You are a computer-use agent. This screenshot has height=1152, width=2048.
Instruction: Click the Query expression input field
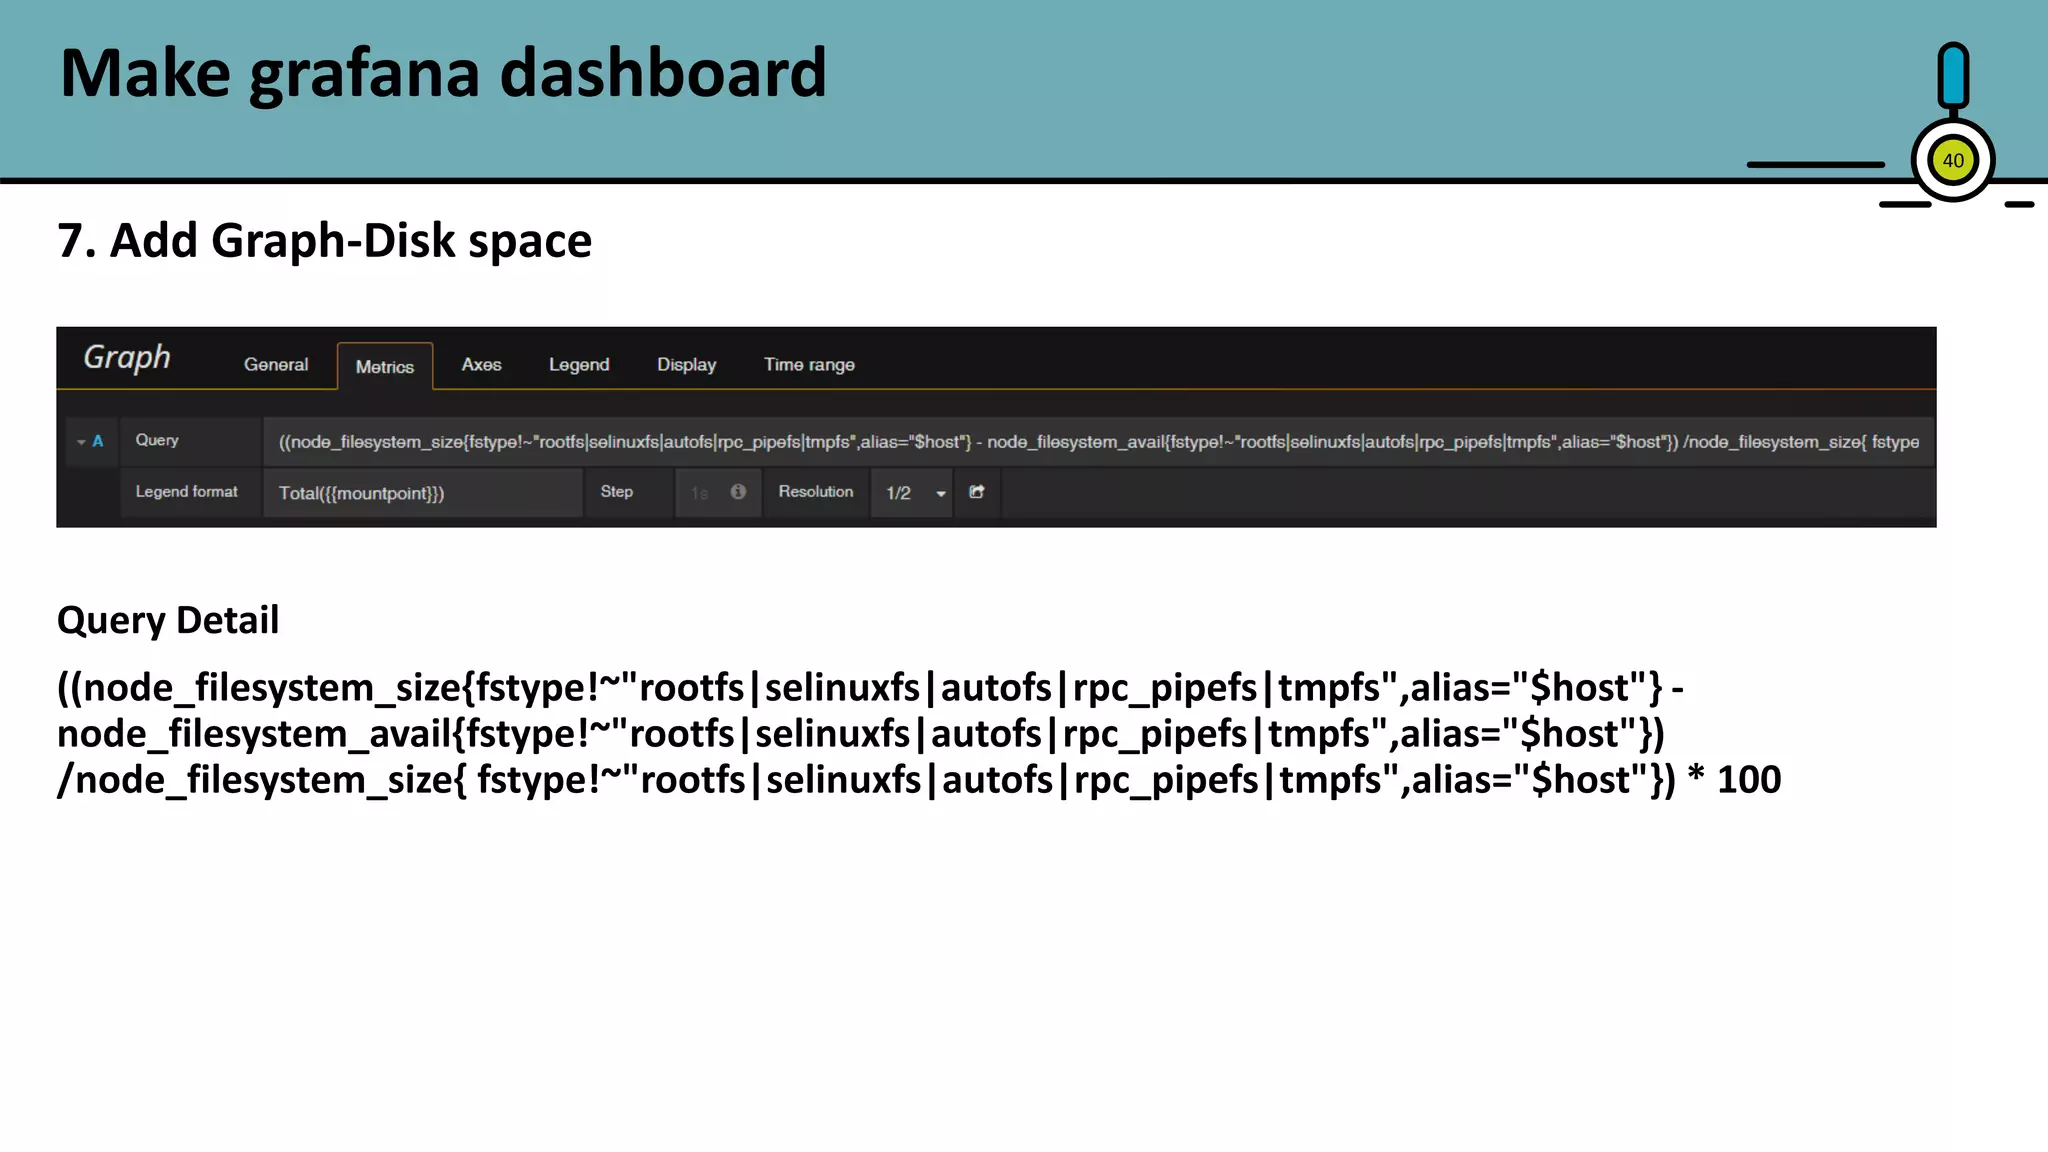pos(1098,442)
